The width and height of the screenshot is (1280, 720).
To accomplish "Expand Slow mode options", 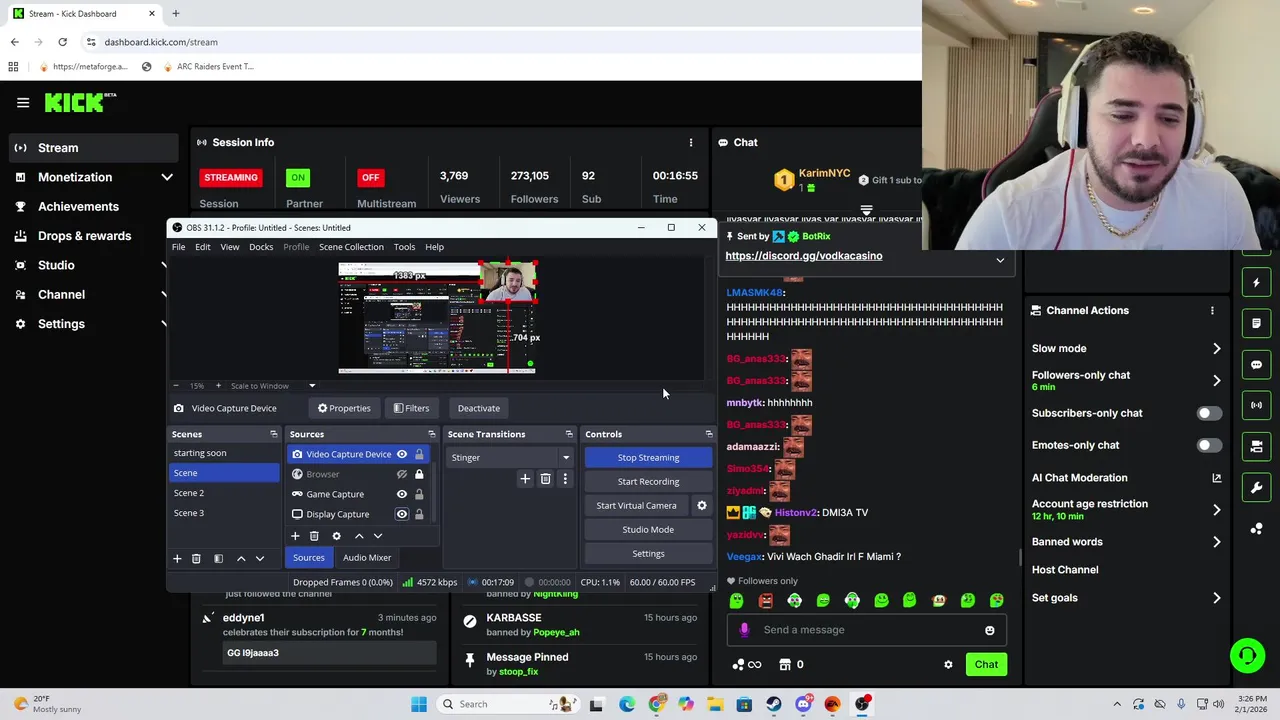I will click(x=1216, y=349).
